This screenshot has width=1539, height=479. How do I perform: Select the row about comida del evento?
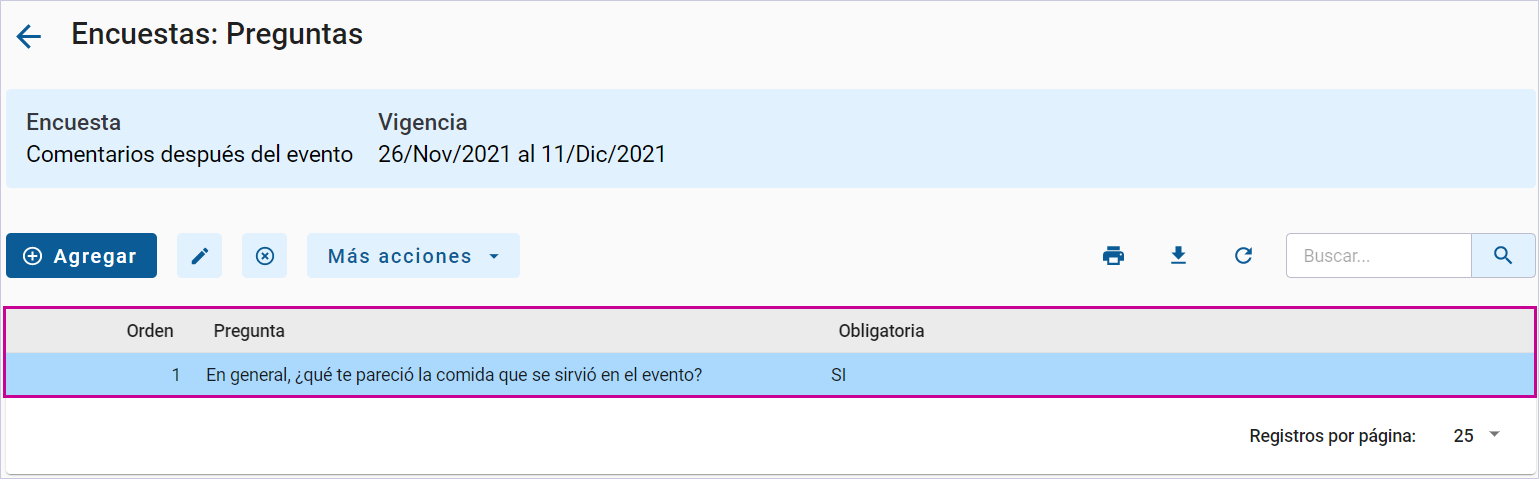(454, 376)
